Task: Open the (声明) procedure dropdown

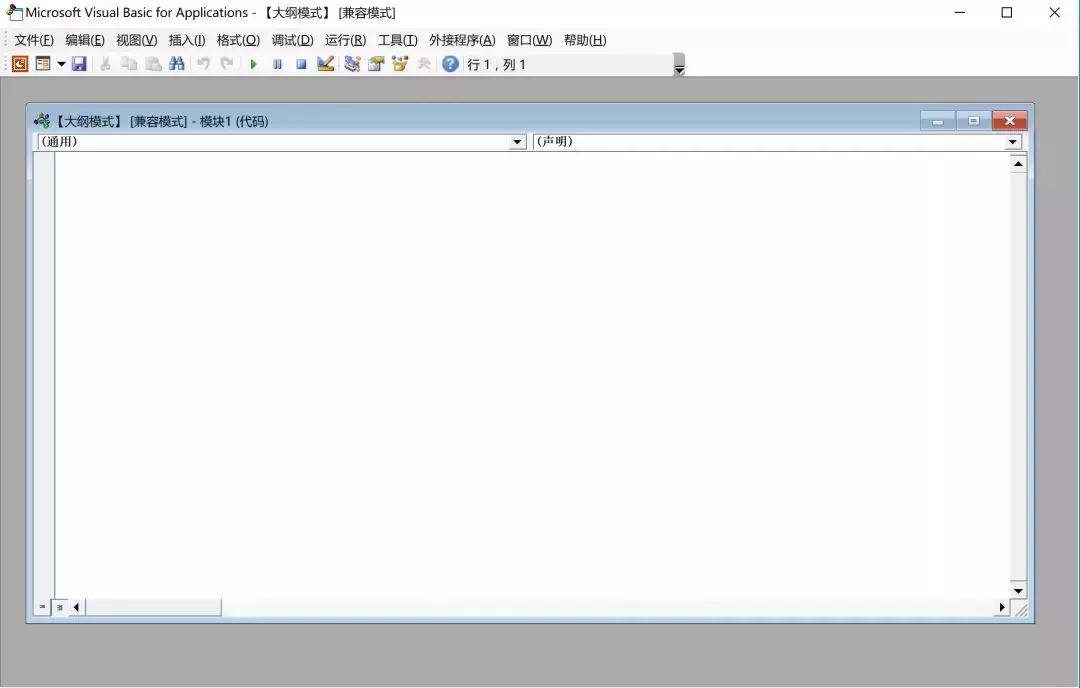Action: pos(1012,141)
